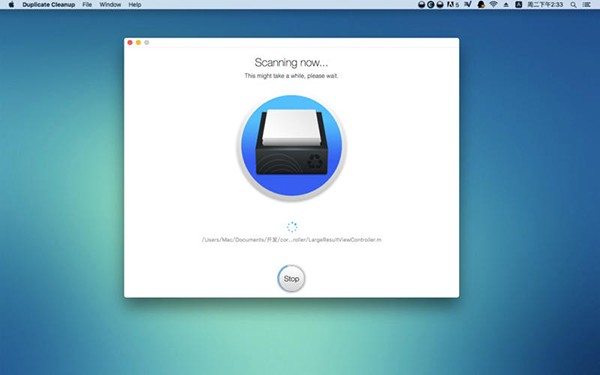Click the first round status menu icon

click(x=421, y=5)
